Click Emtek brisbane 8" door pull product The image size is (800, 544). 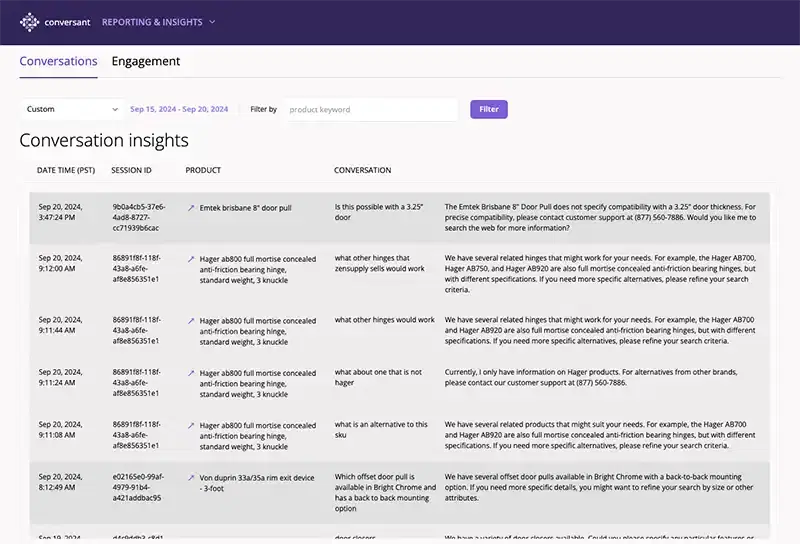pyautogui.click(x=245, y=208)
